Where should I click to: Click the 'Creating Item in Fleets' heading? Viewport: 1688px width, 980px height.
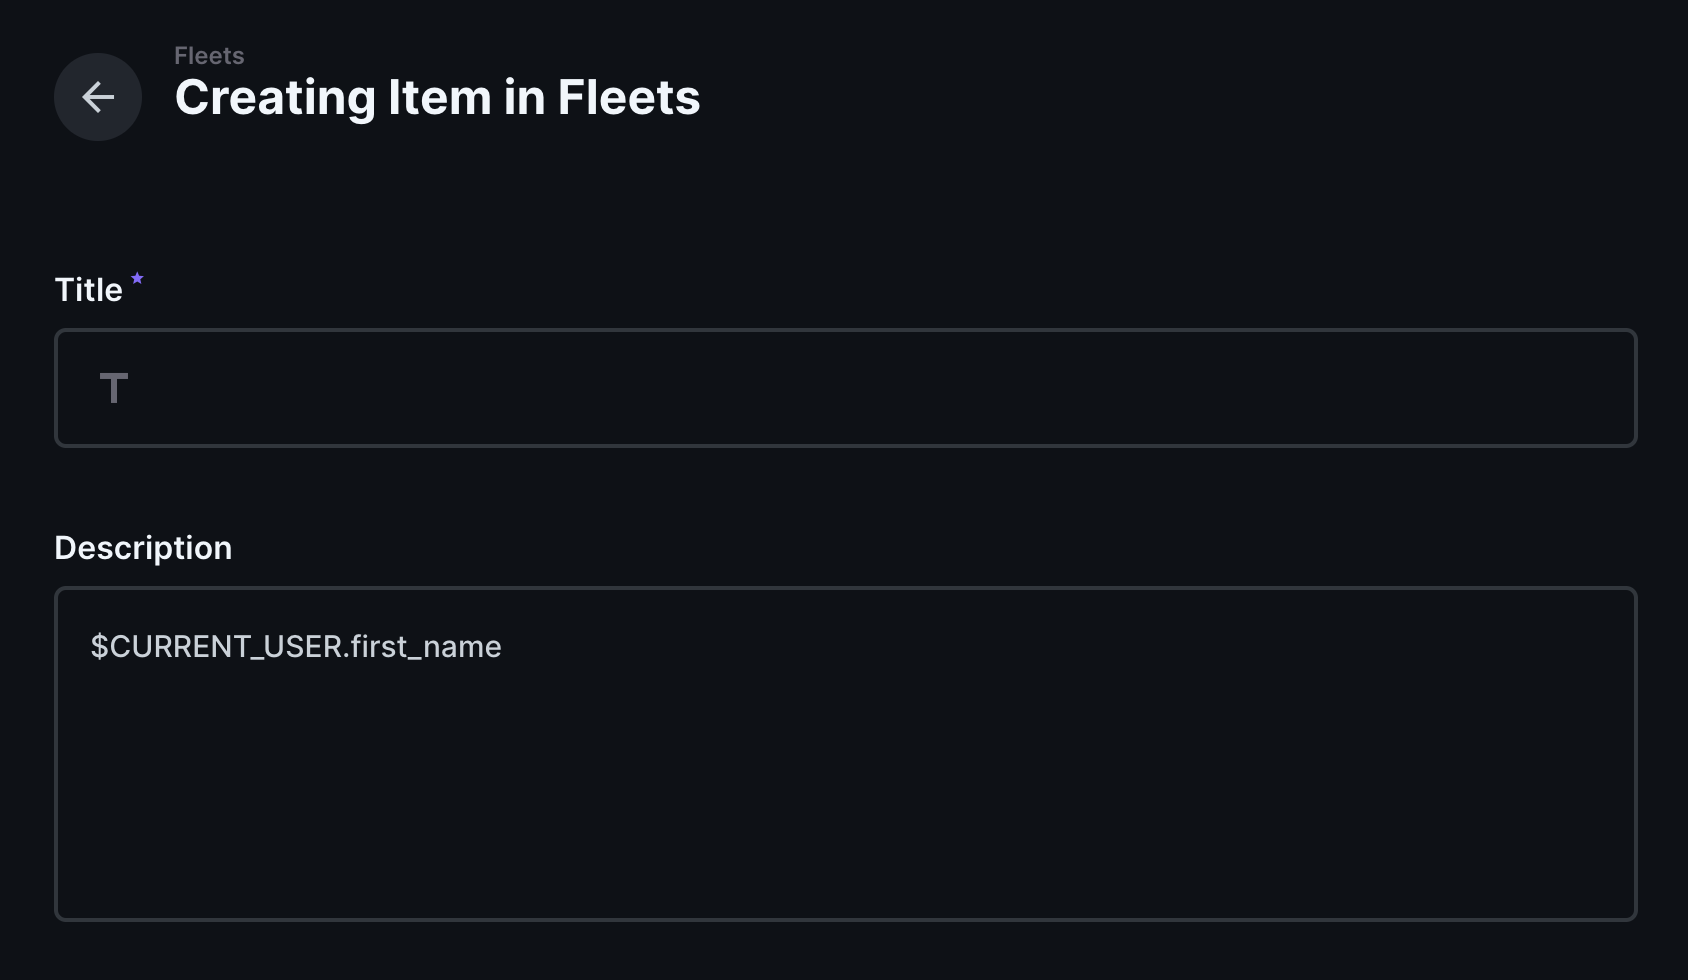click(x=437, y=98)
